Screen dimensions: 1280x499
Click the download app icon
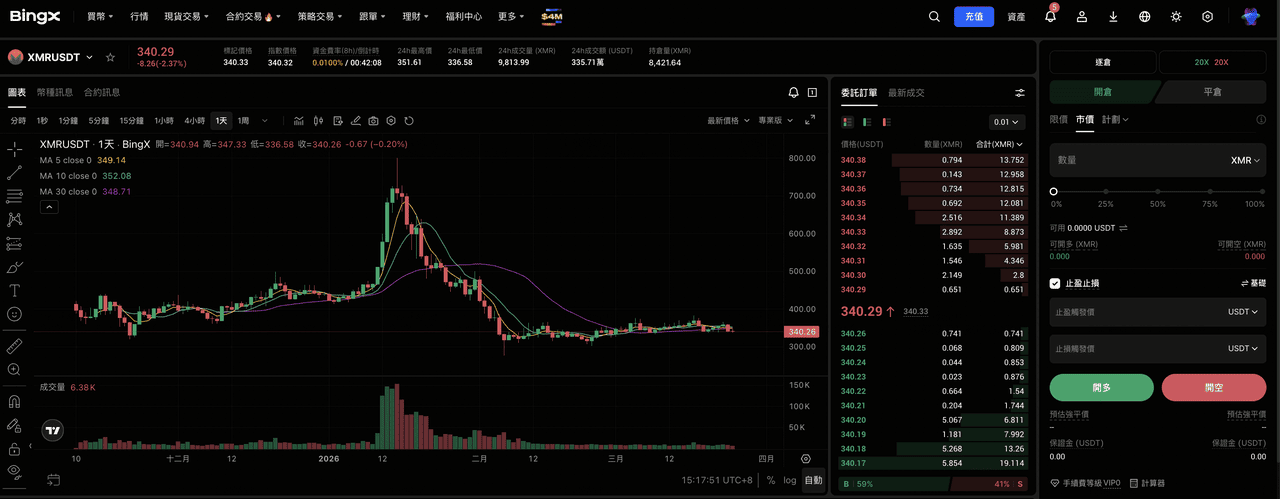(x=1113, y=17)
